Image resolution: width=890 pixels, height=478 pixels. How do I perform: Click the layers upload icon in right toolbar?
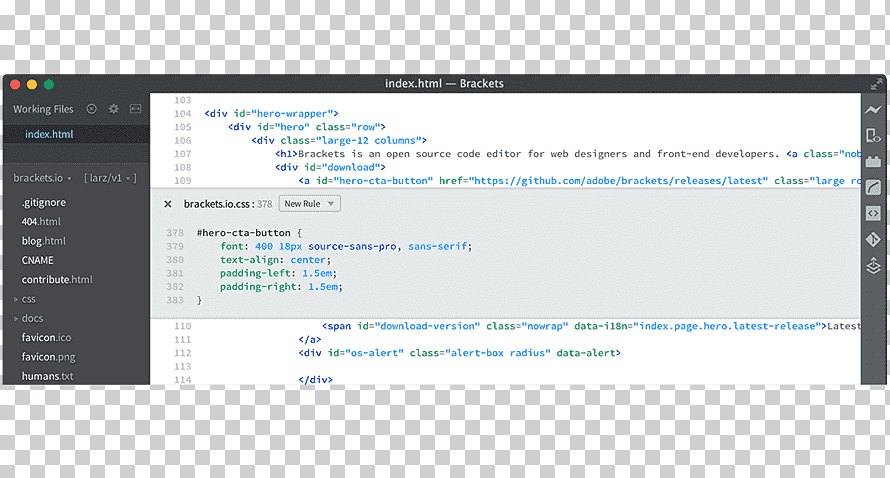(874, 266)
